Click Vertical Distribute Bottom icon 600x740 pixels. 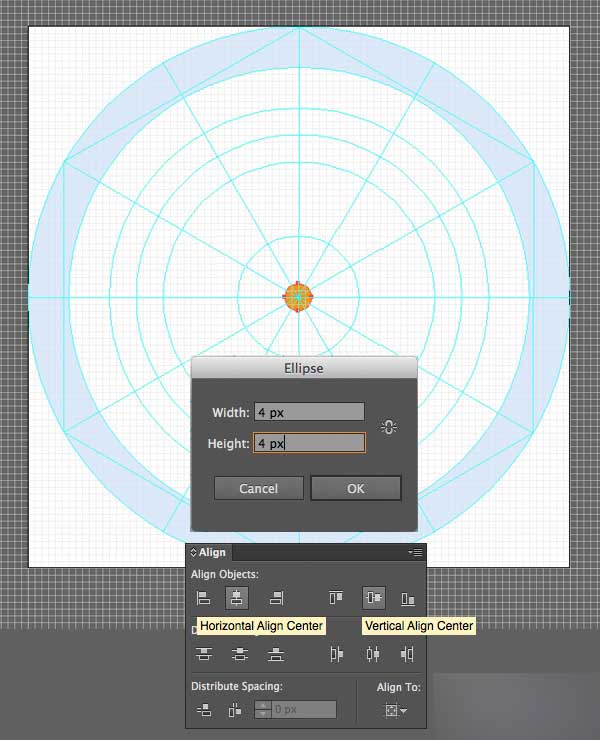coord(276,654)
